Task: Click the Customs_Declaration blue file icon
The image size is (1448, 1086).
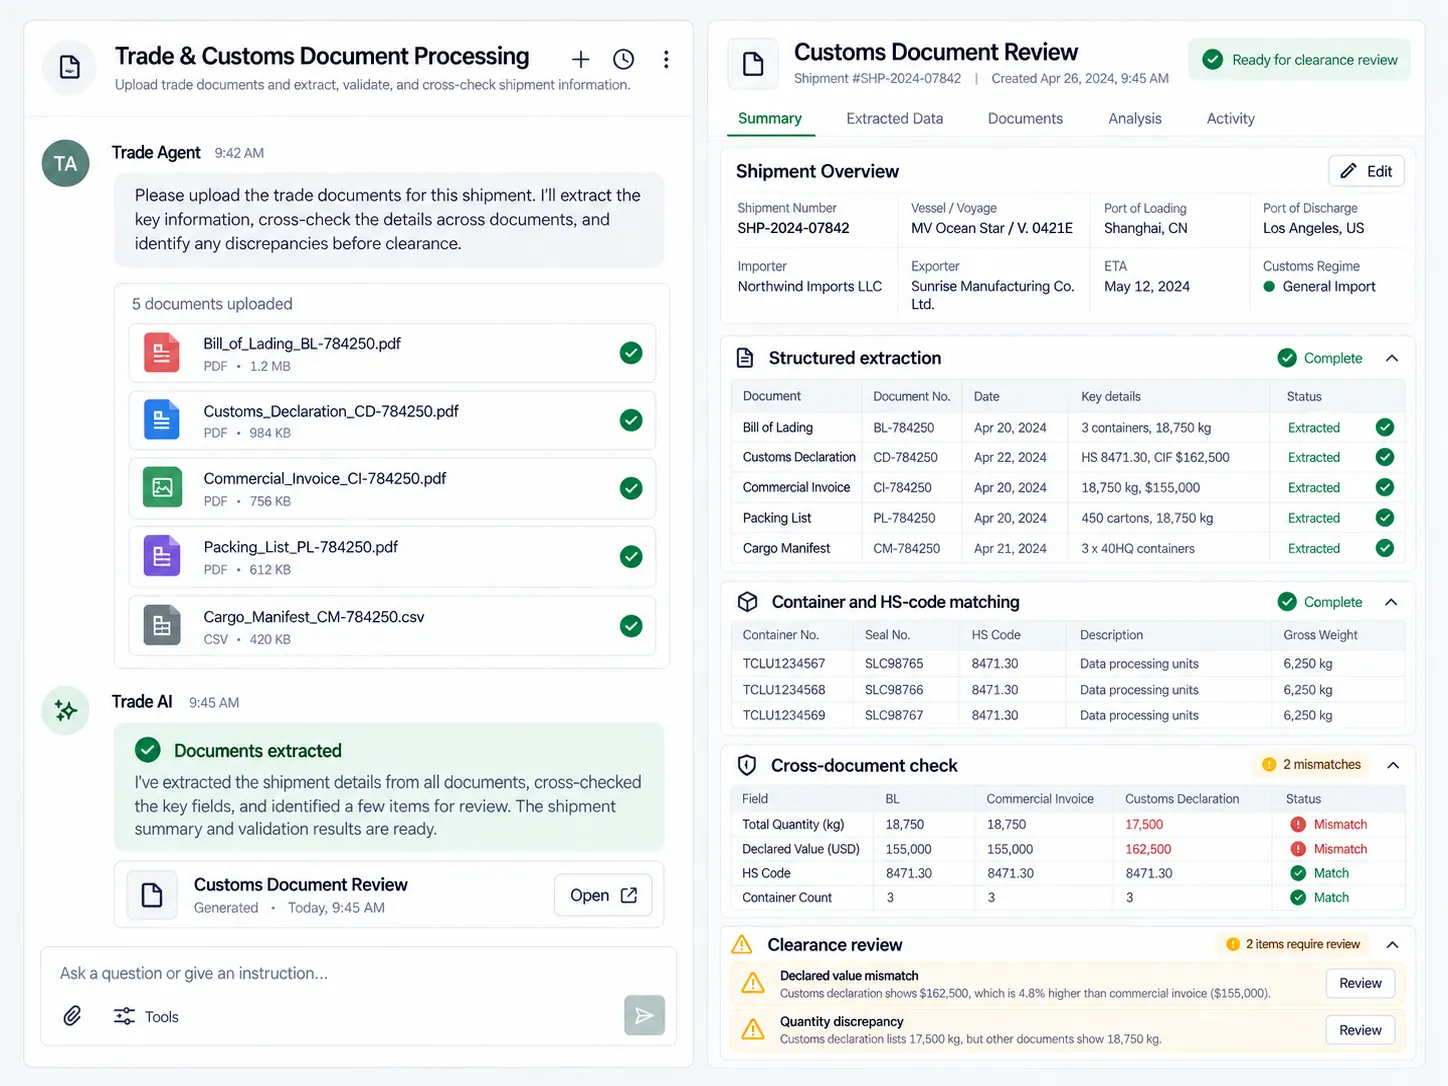Action: coord(162,420)
